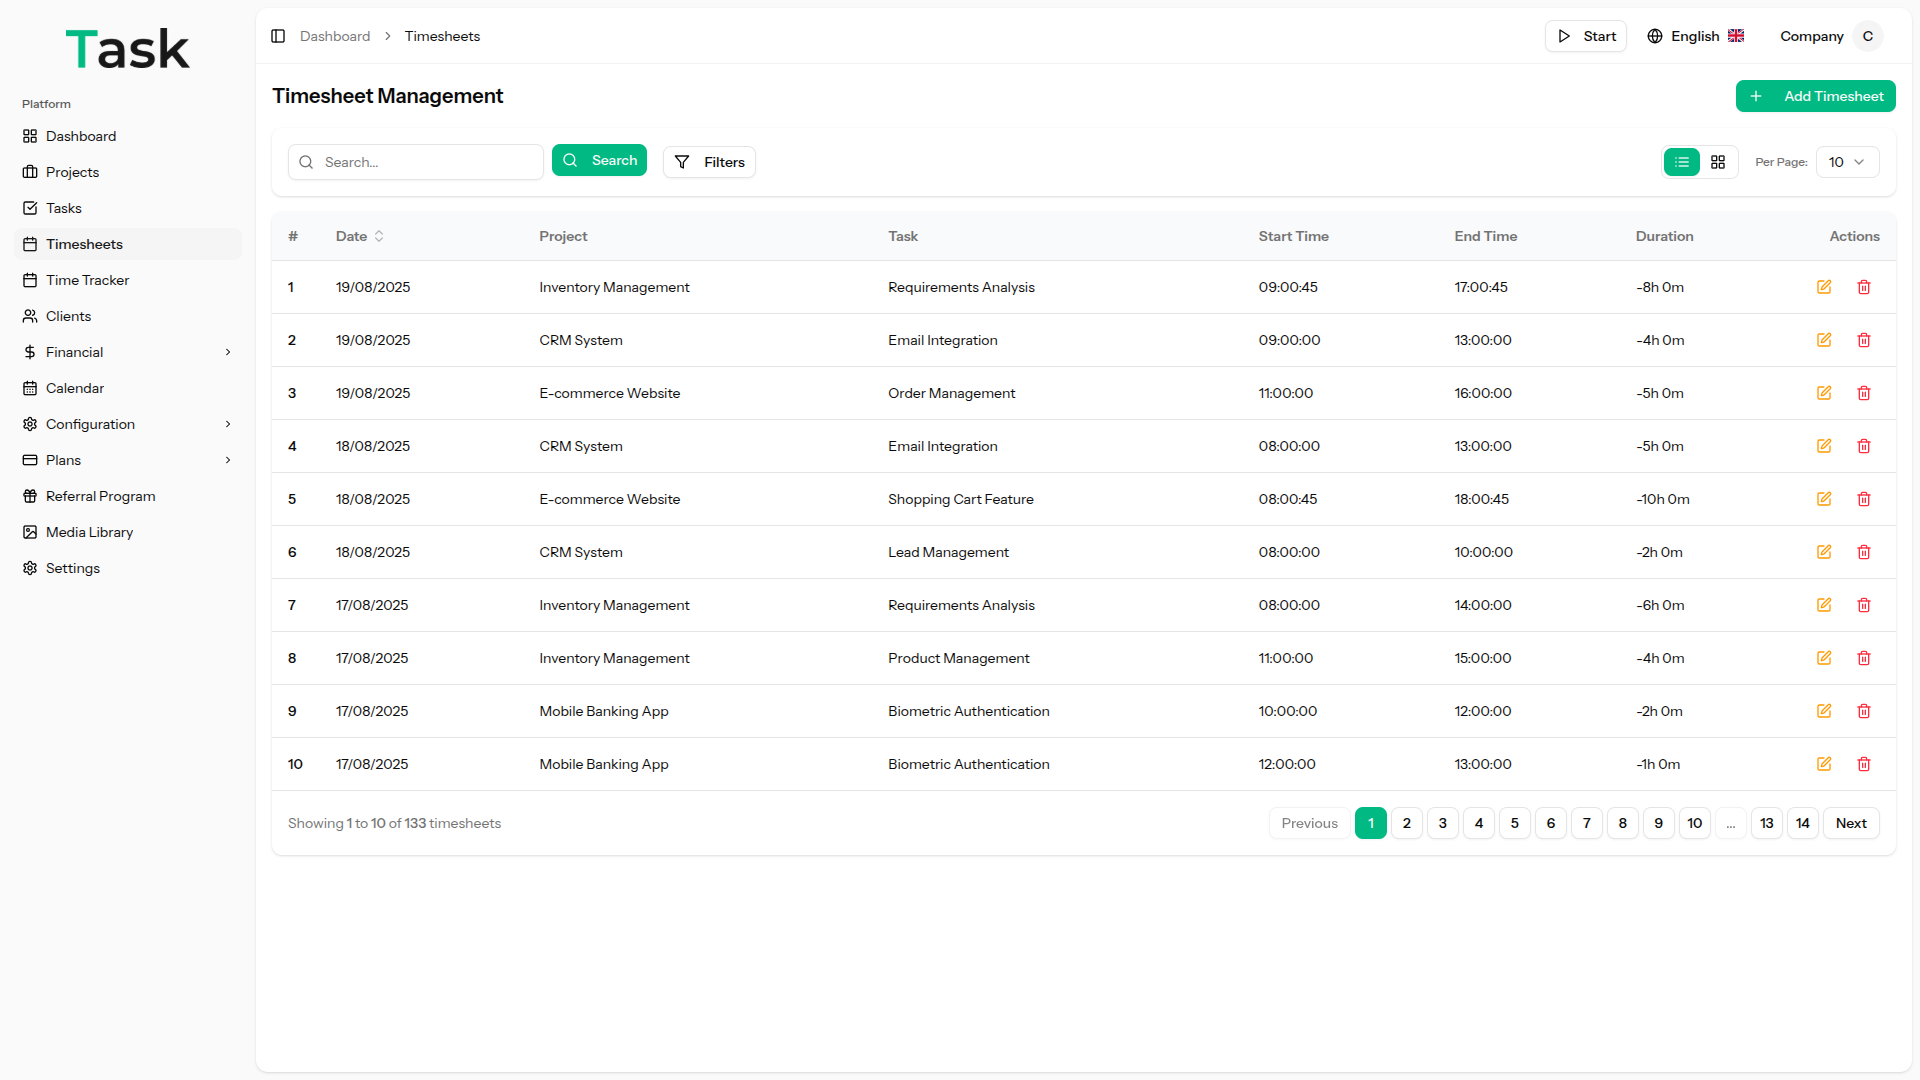Click edit icon for Shopping Cart Feature row

click(1824, 499)
